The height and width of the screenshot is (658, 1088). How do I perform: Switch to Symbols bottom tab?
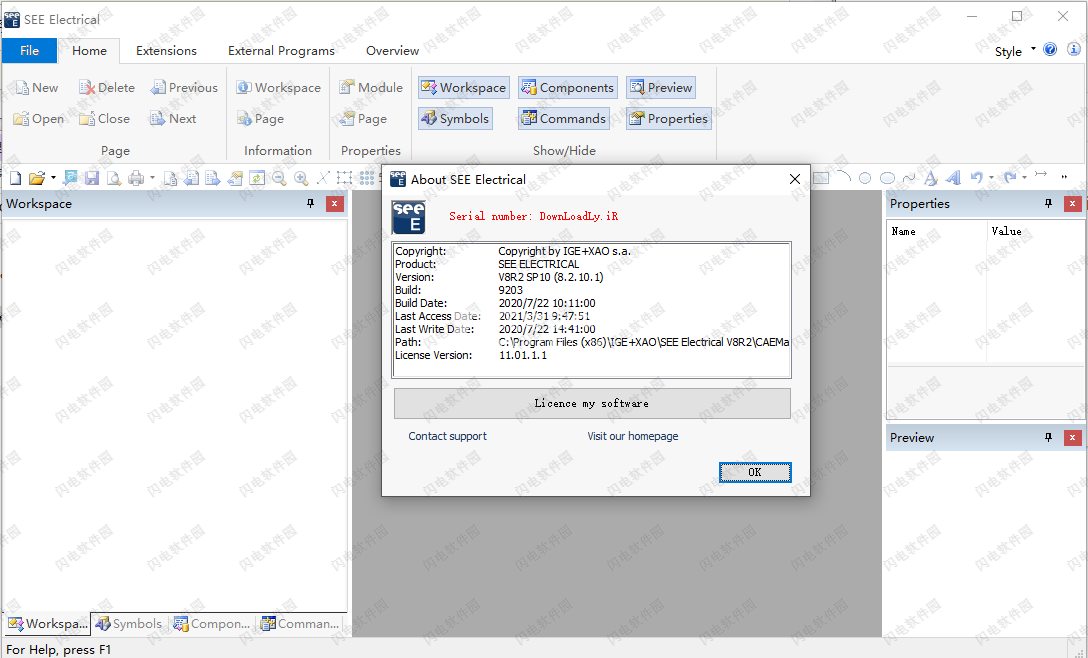click(x=128, y=623)
